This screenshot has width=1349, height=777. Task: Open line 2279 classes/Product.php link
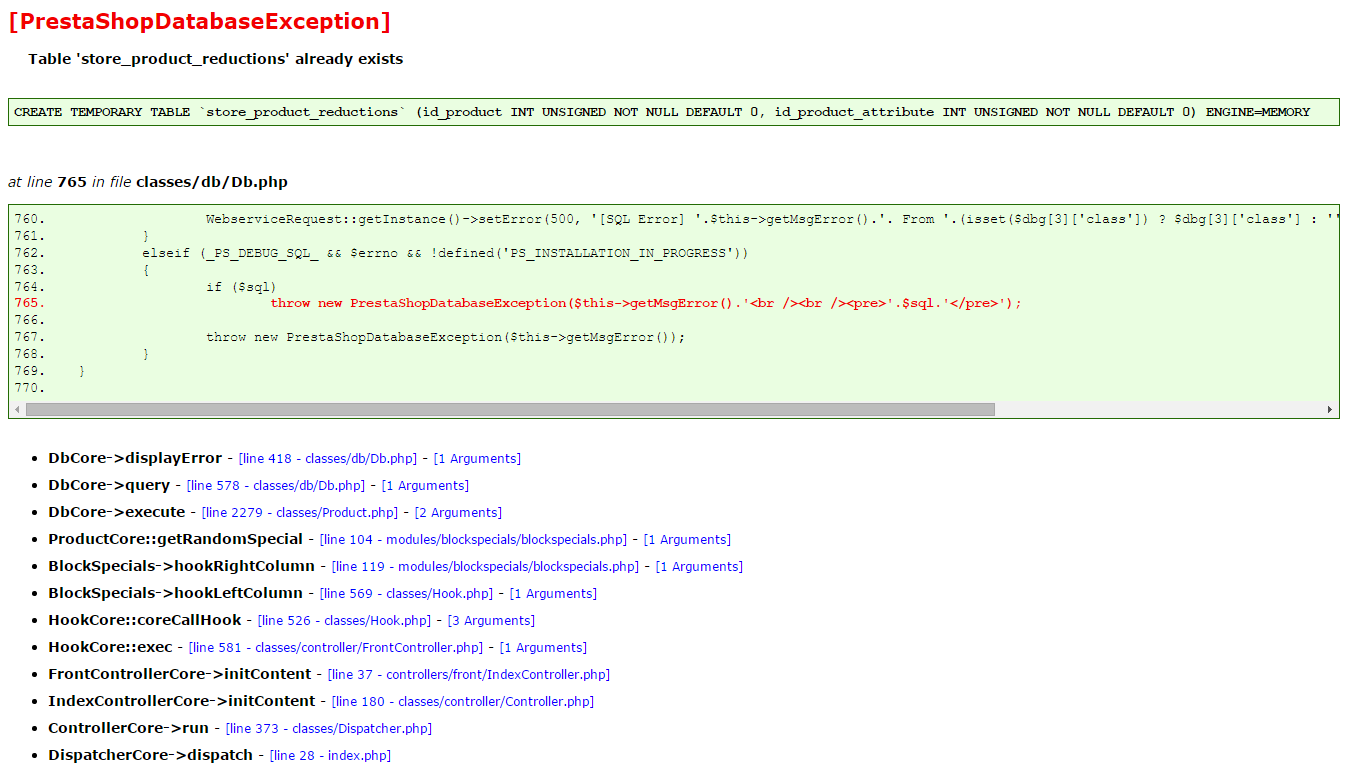[300, 513]
